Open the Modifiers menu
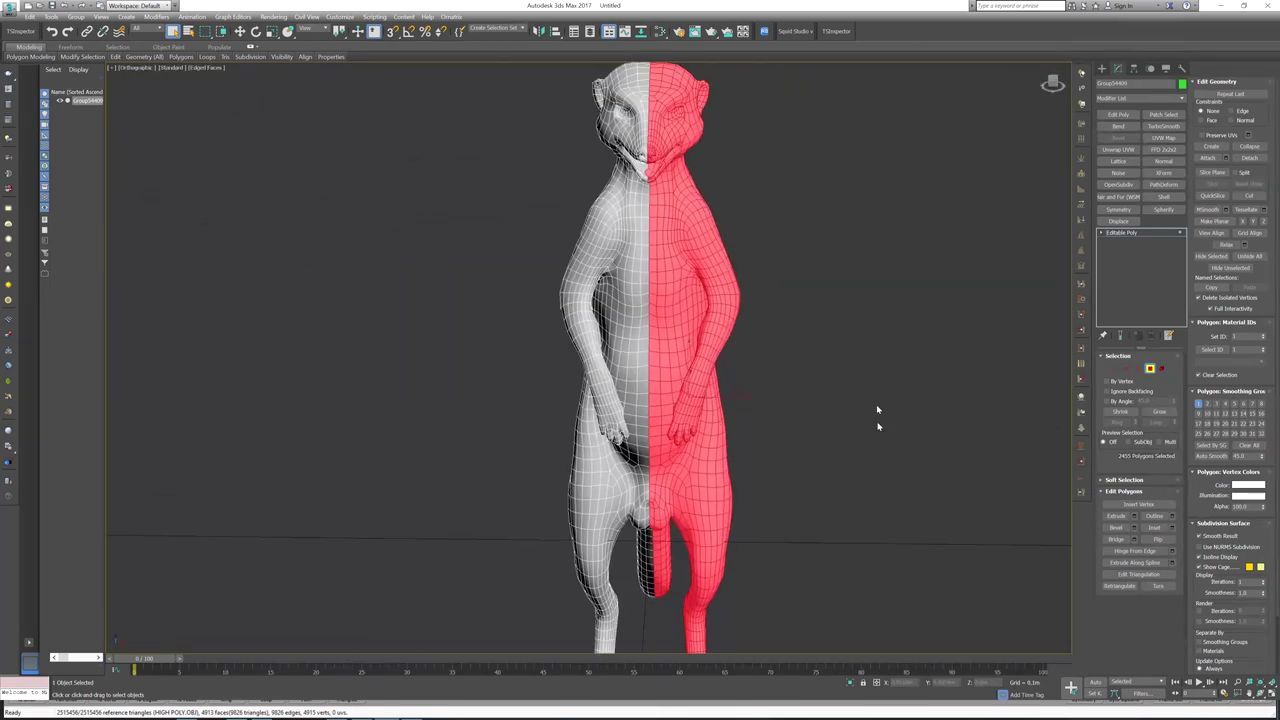1280x720 pixels. click(x=156, y=17)
